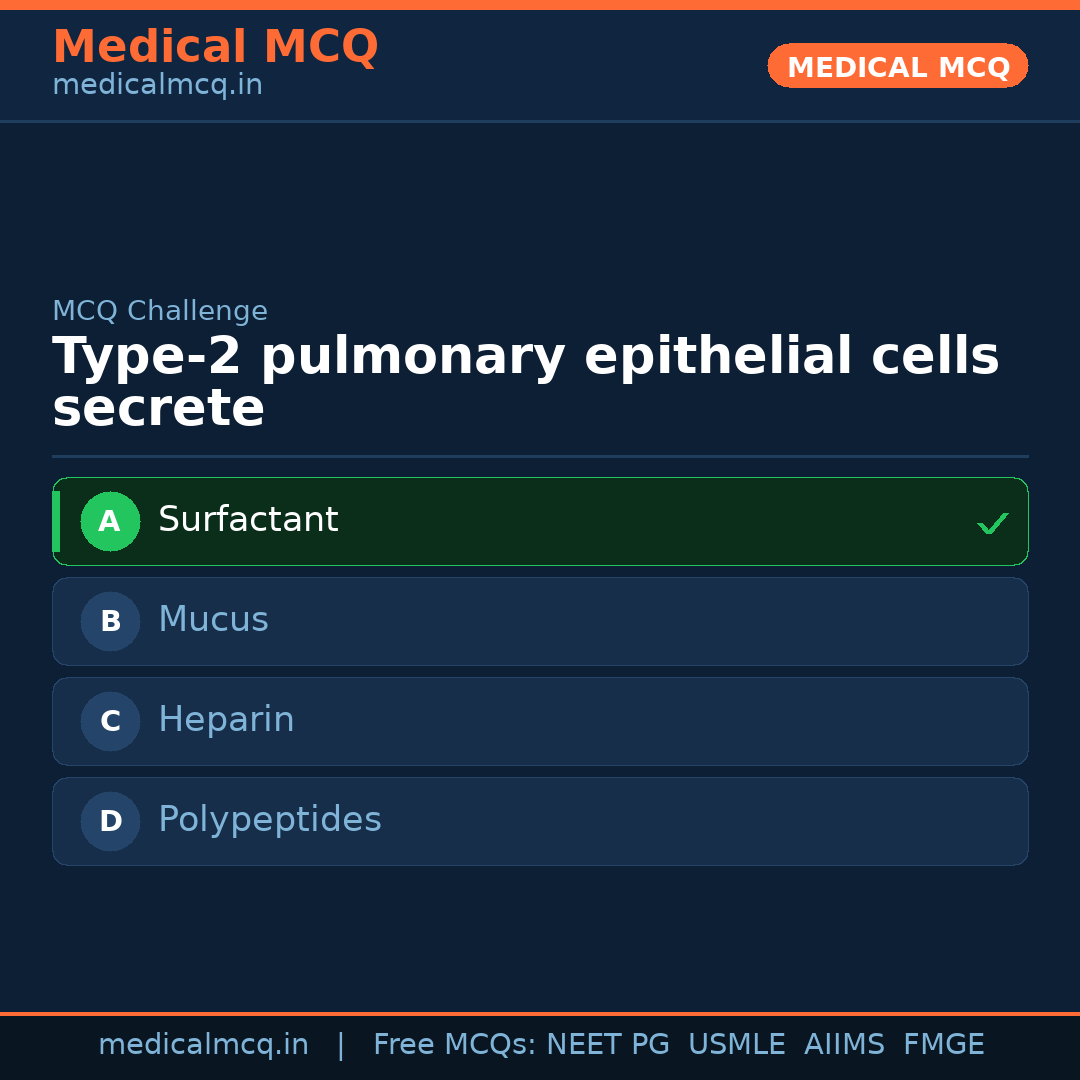Click the Free MCQs footer text
Image resolution: width=1080 pixels, height=1080 pixels.
(454, 1045)
